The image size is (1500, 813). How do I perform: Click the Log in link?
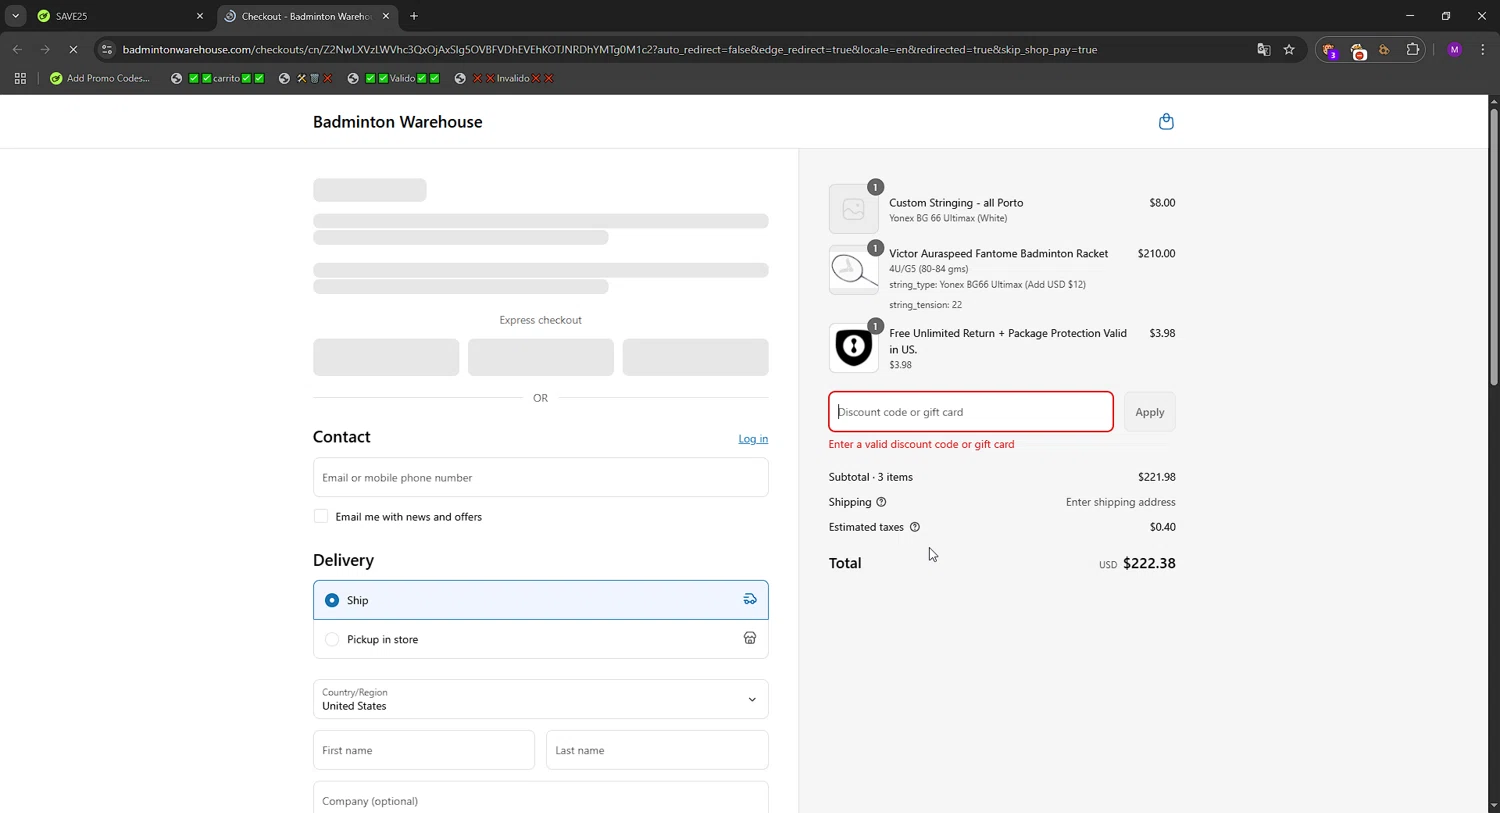pyautogui.click(x=753, y=439)
